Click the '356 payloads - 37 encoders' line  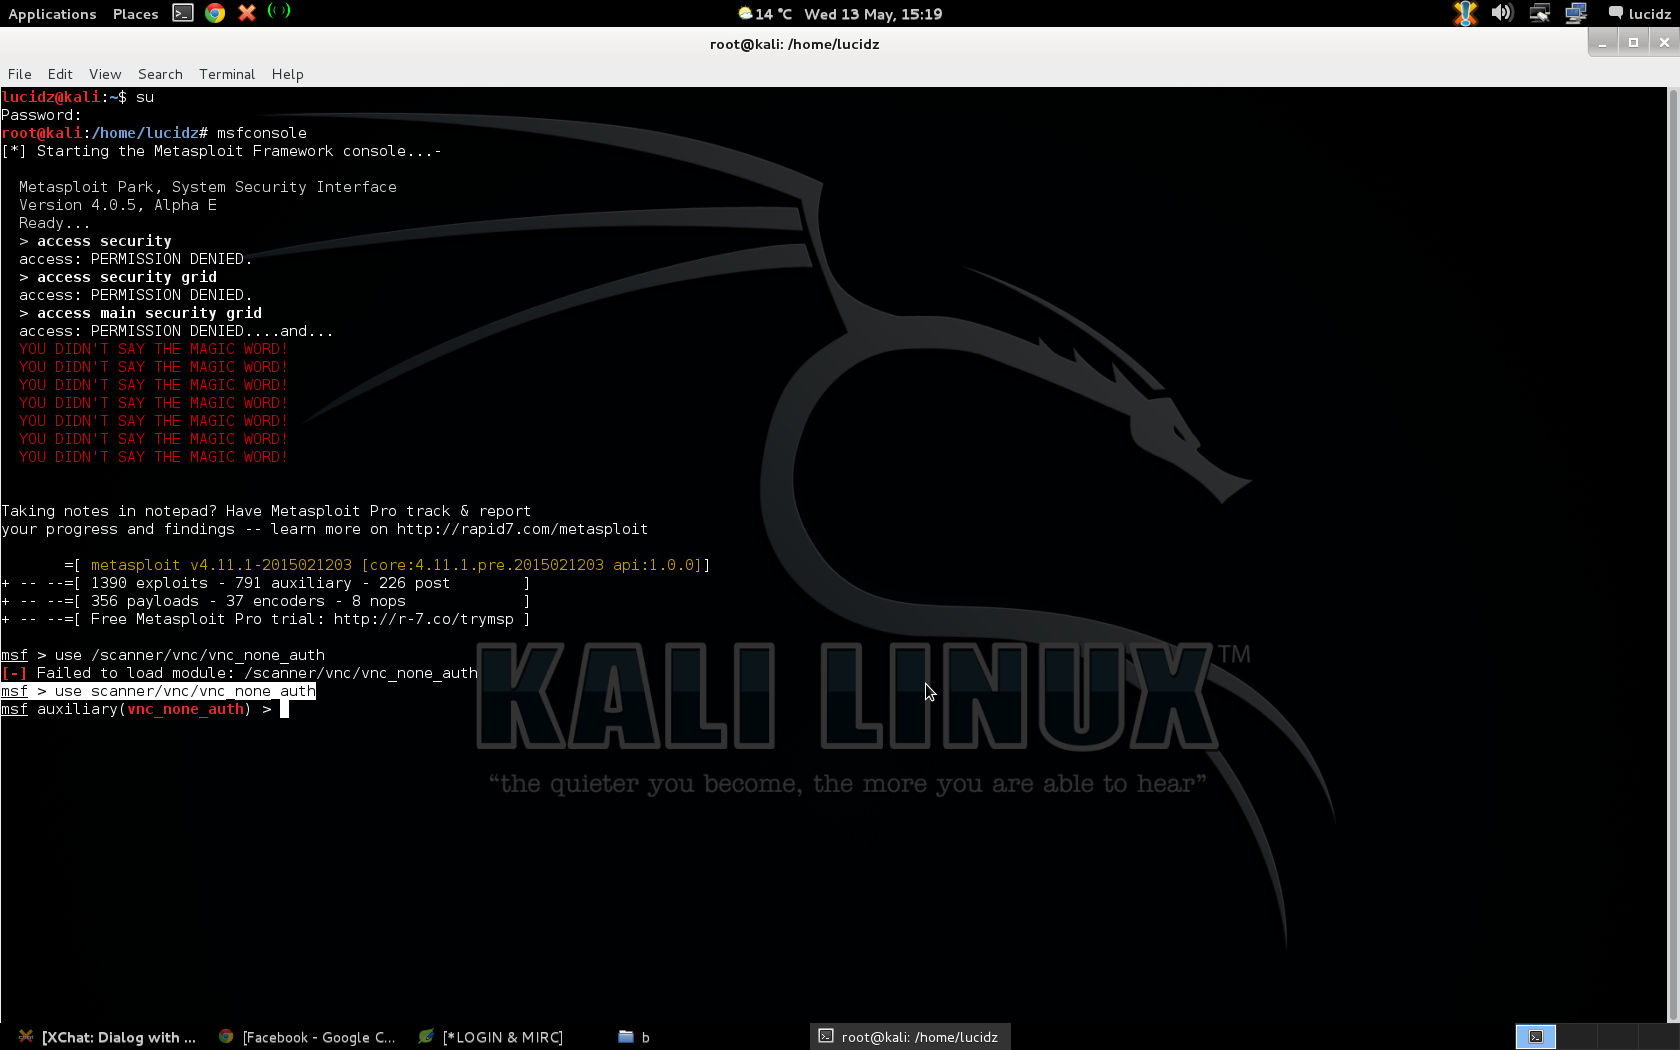[x=266, y=601]
